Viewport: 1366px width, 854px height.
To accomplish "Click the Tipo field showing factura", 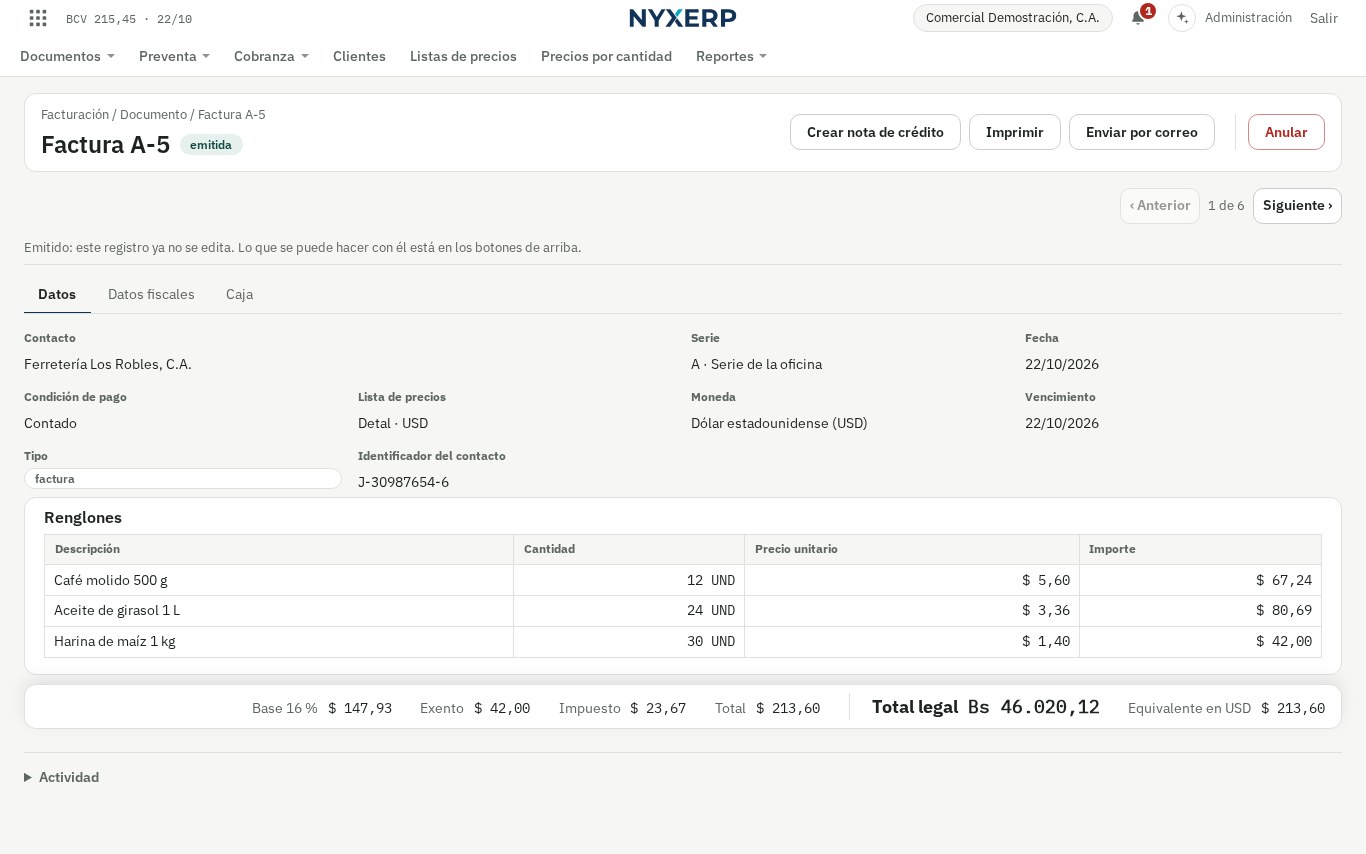I will pyautogui.click(x=183, y=479).
